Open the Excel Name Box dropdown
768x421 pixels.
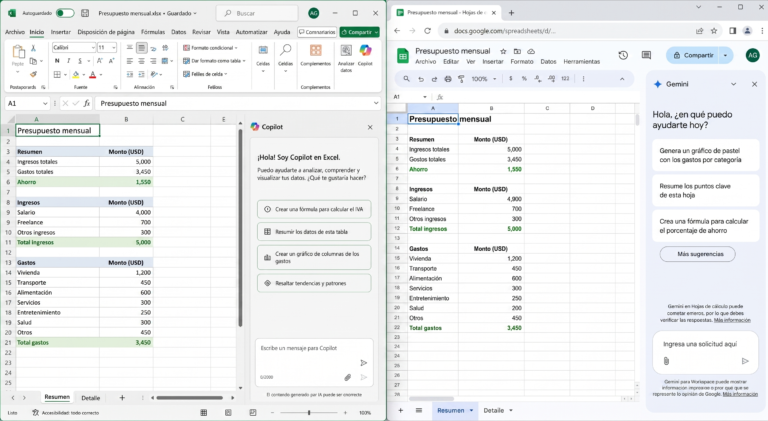[x=45, y=103]
